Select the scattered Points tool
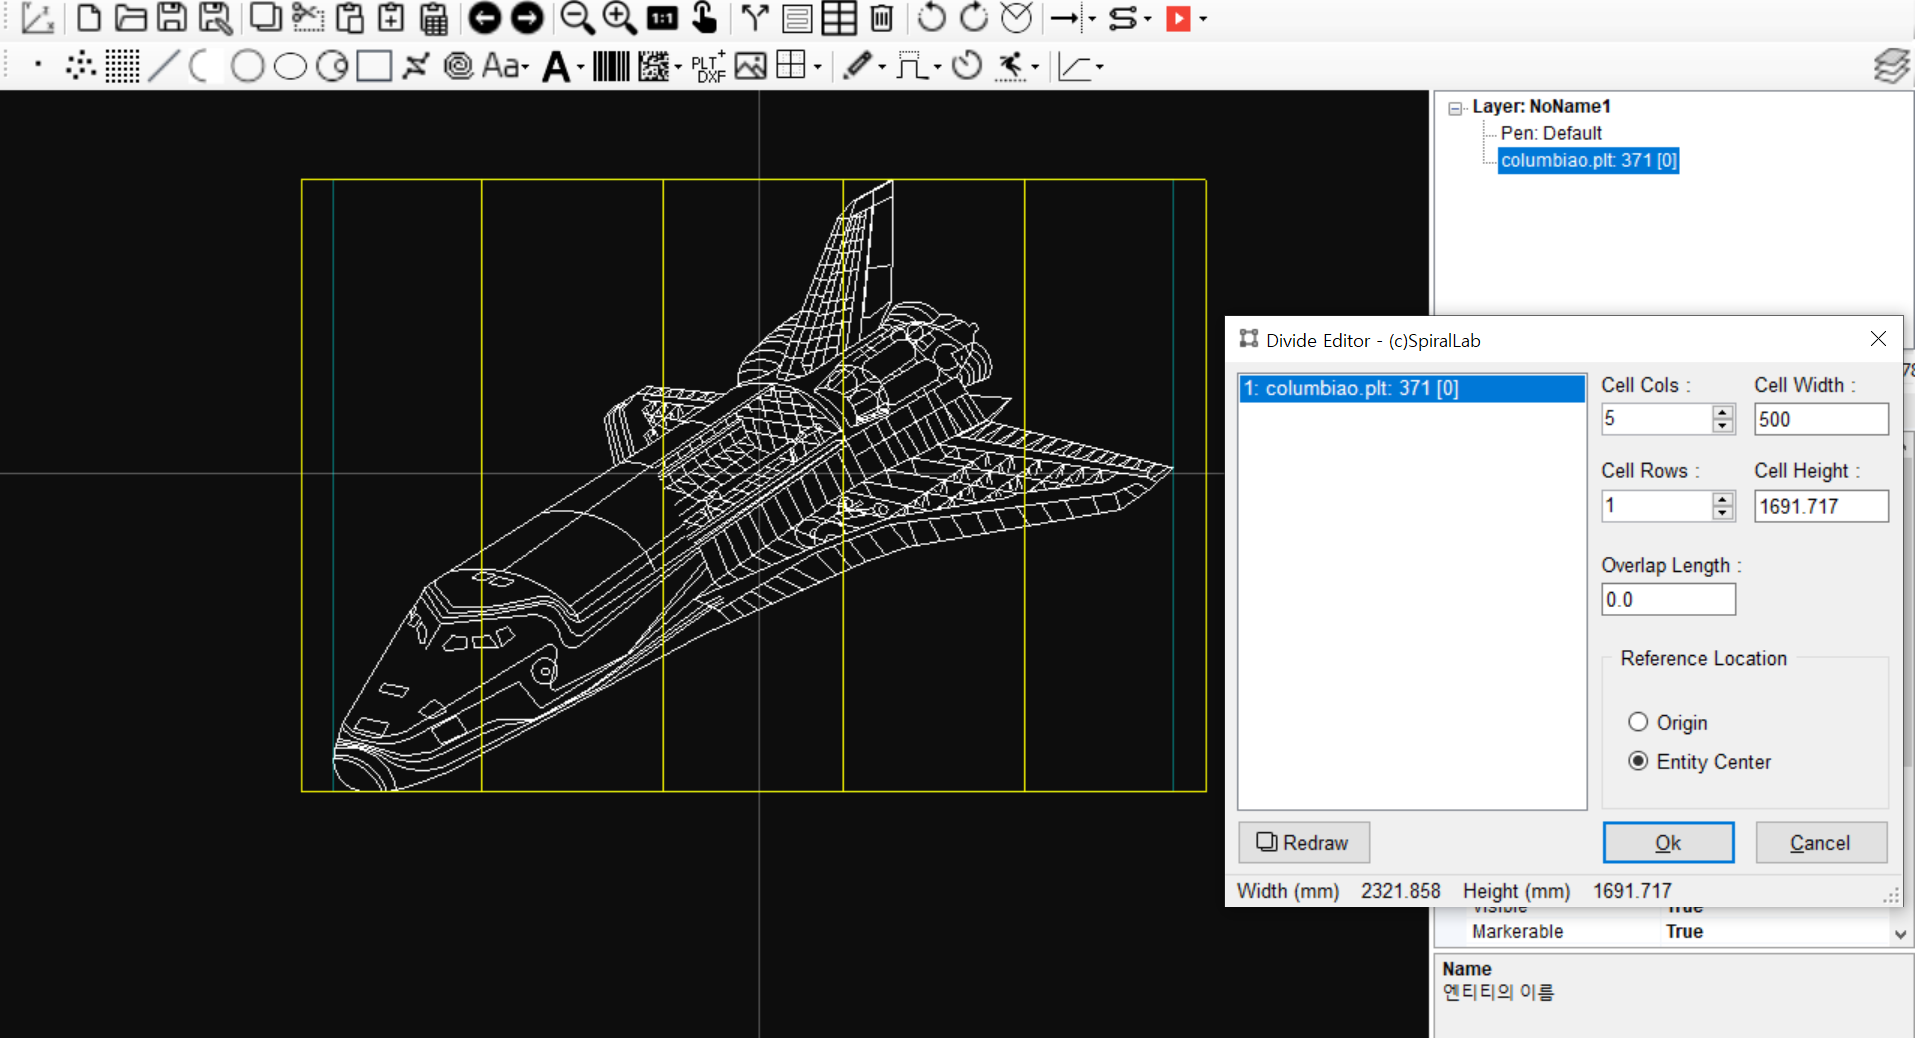Image resolution: width=1915 pixels, height=1038 pixels. (x=80, y=66)
